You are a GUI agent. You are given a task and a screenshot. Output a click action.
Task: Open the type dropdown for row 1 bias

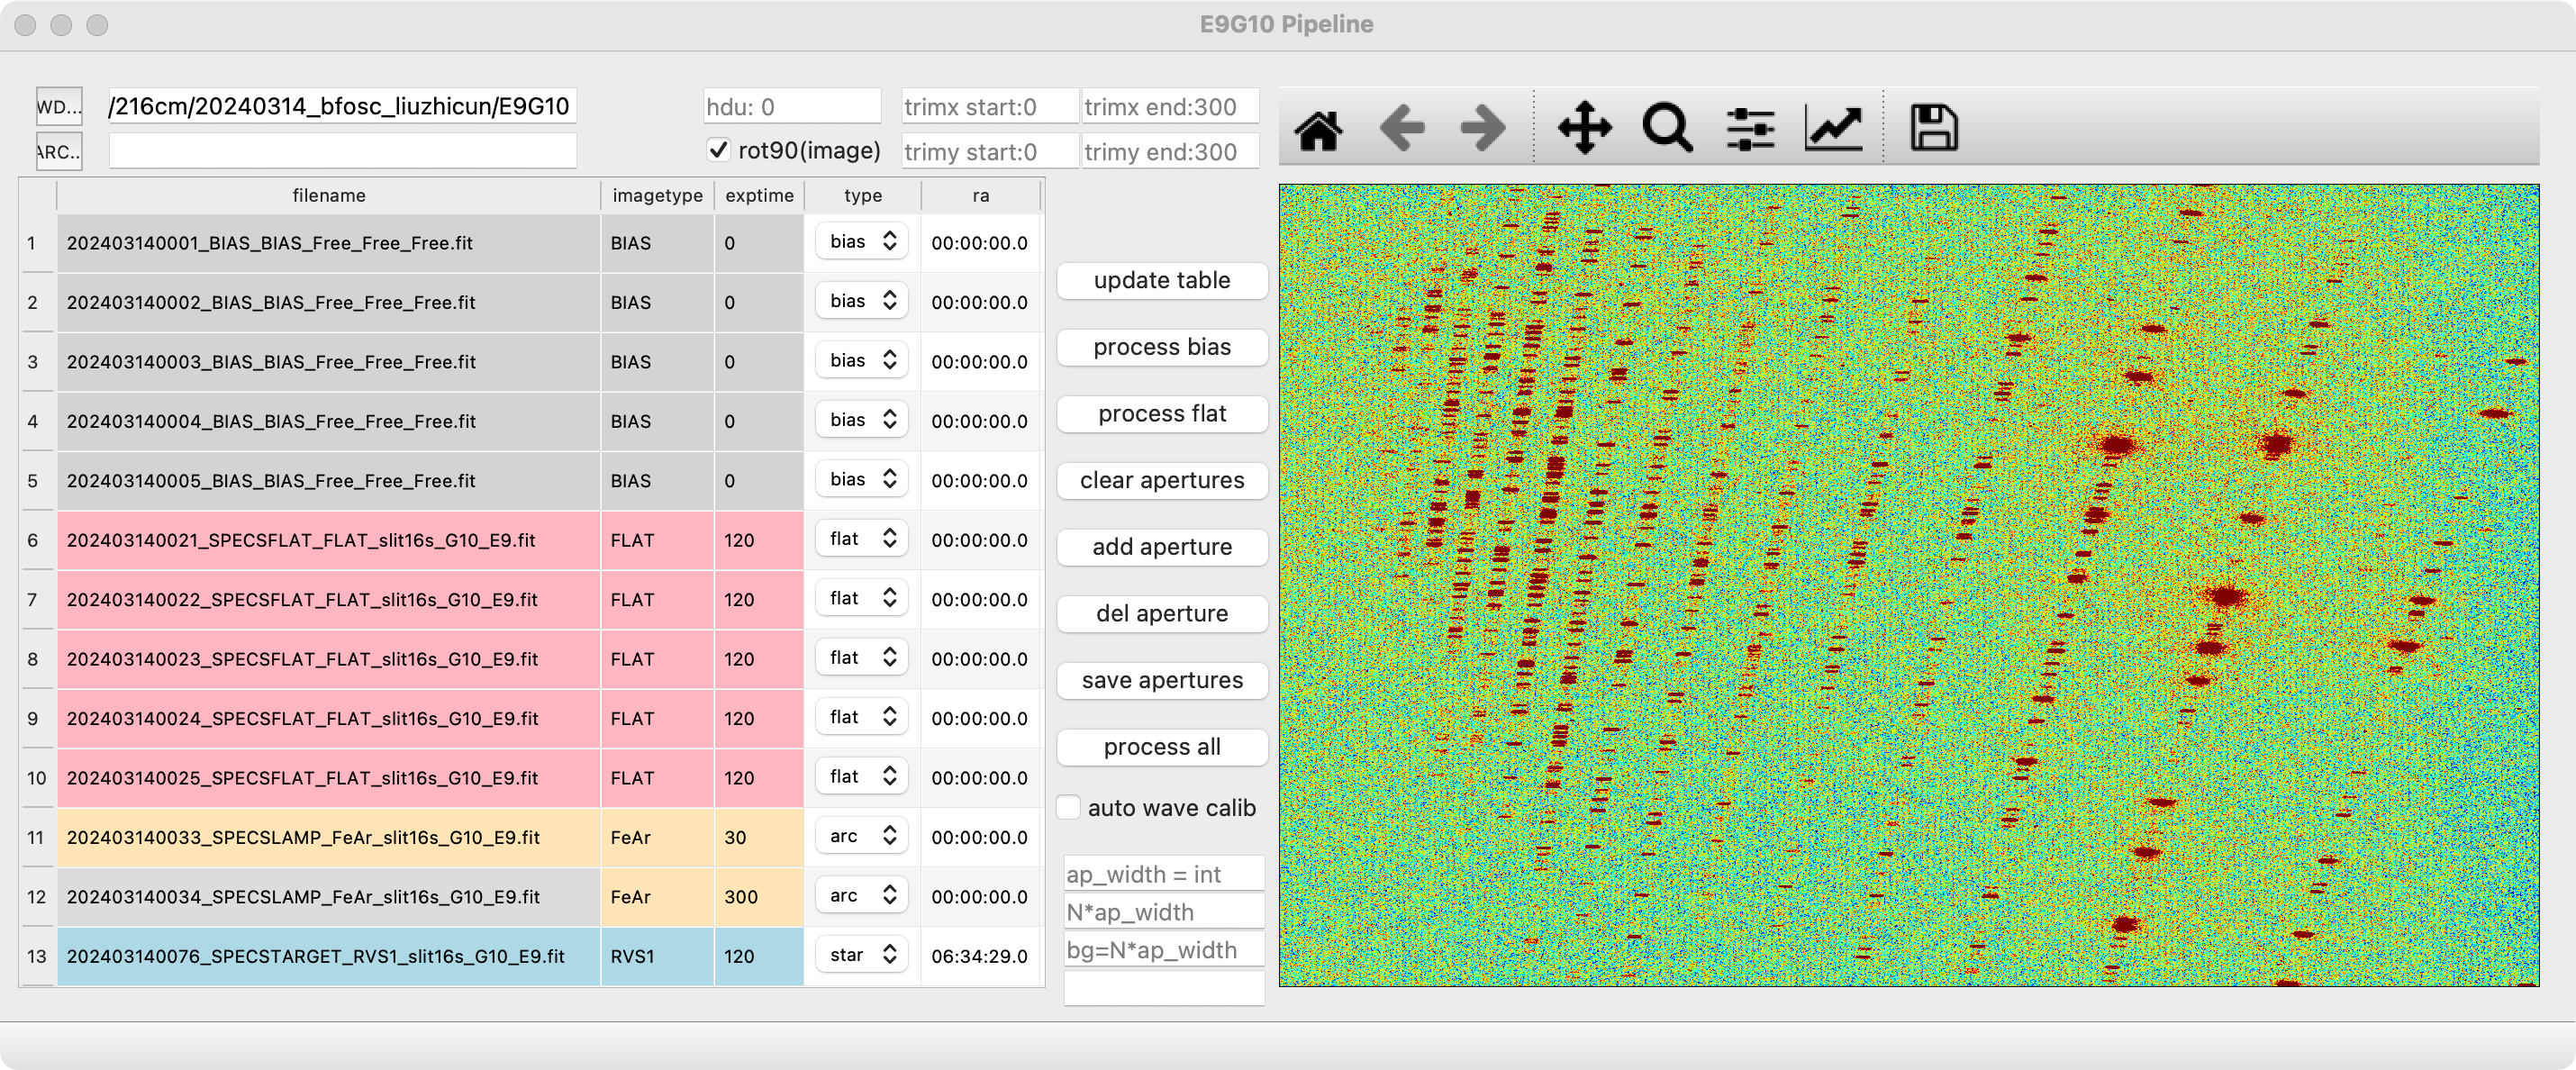(x=862, y=242)
